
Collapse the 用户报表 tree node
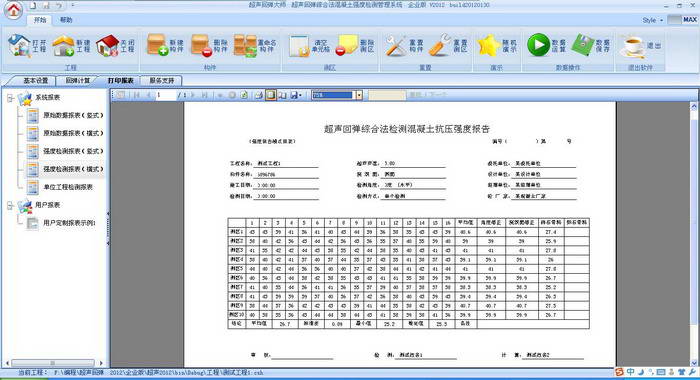tap(10, 205)
